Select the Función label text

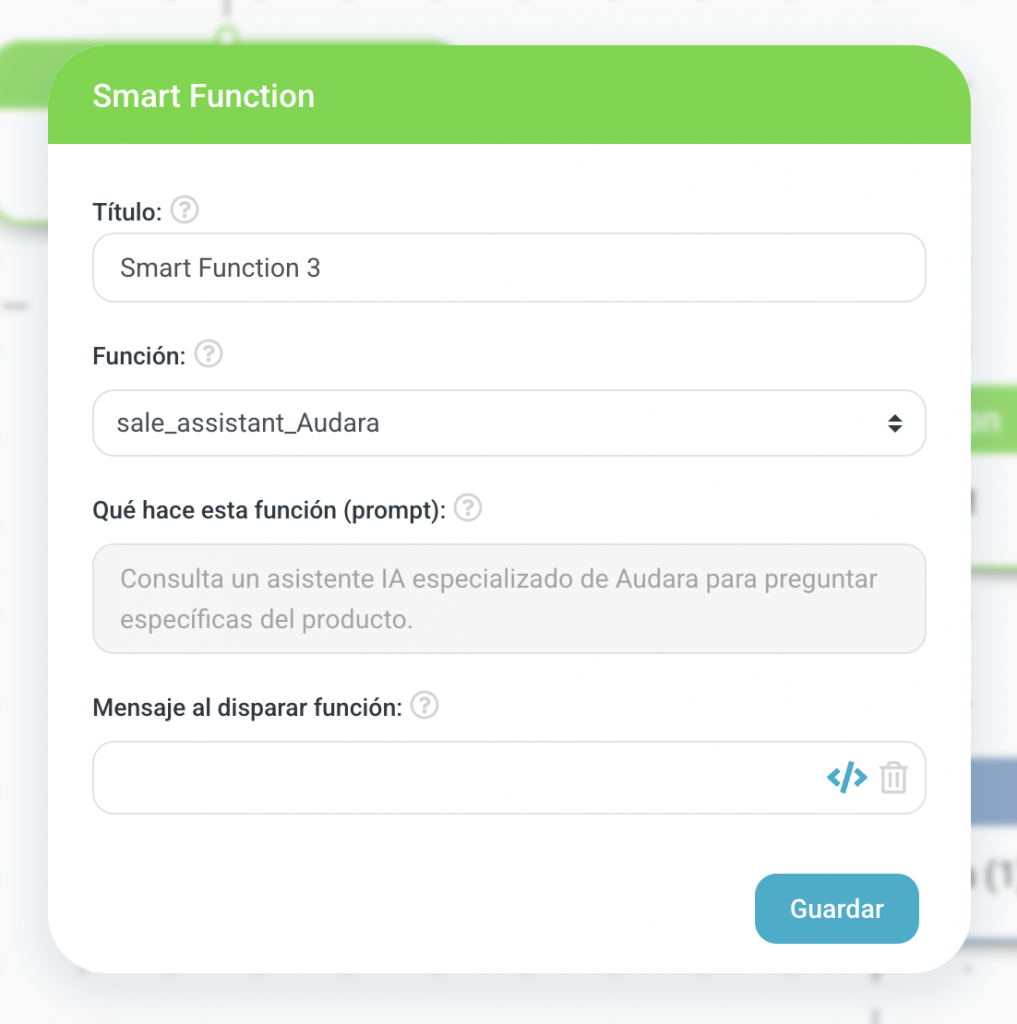coord(138,356)
